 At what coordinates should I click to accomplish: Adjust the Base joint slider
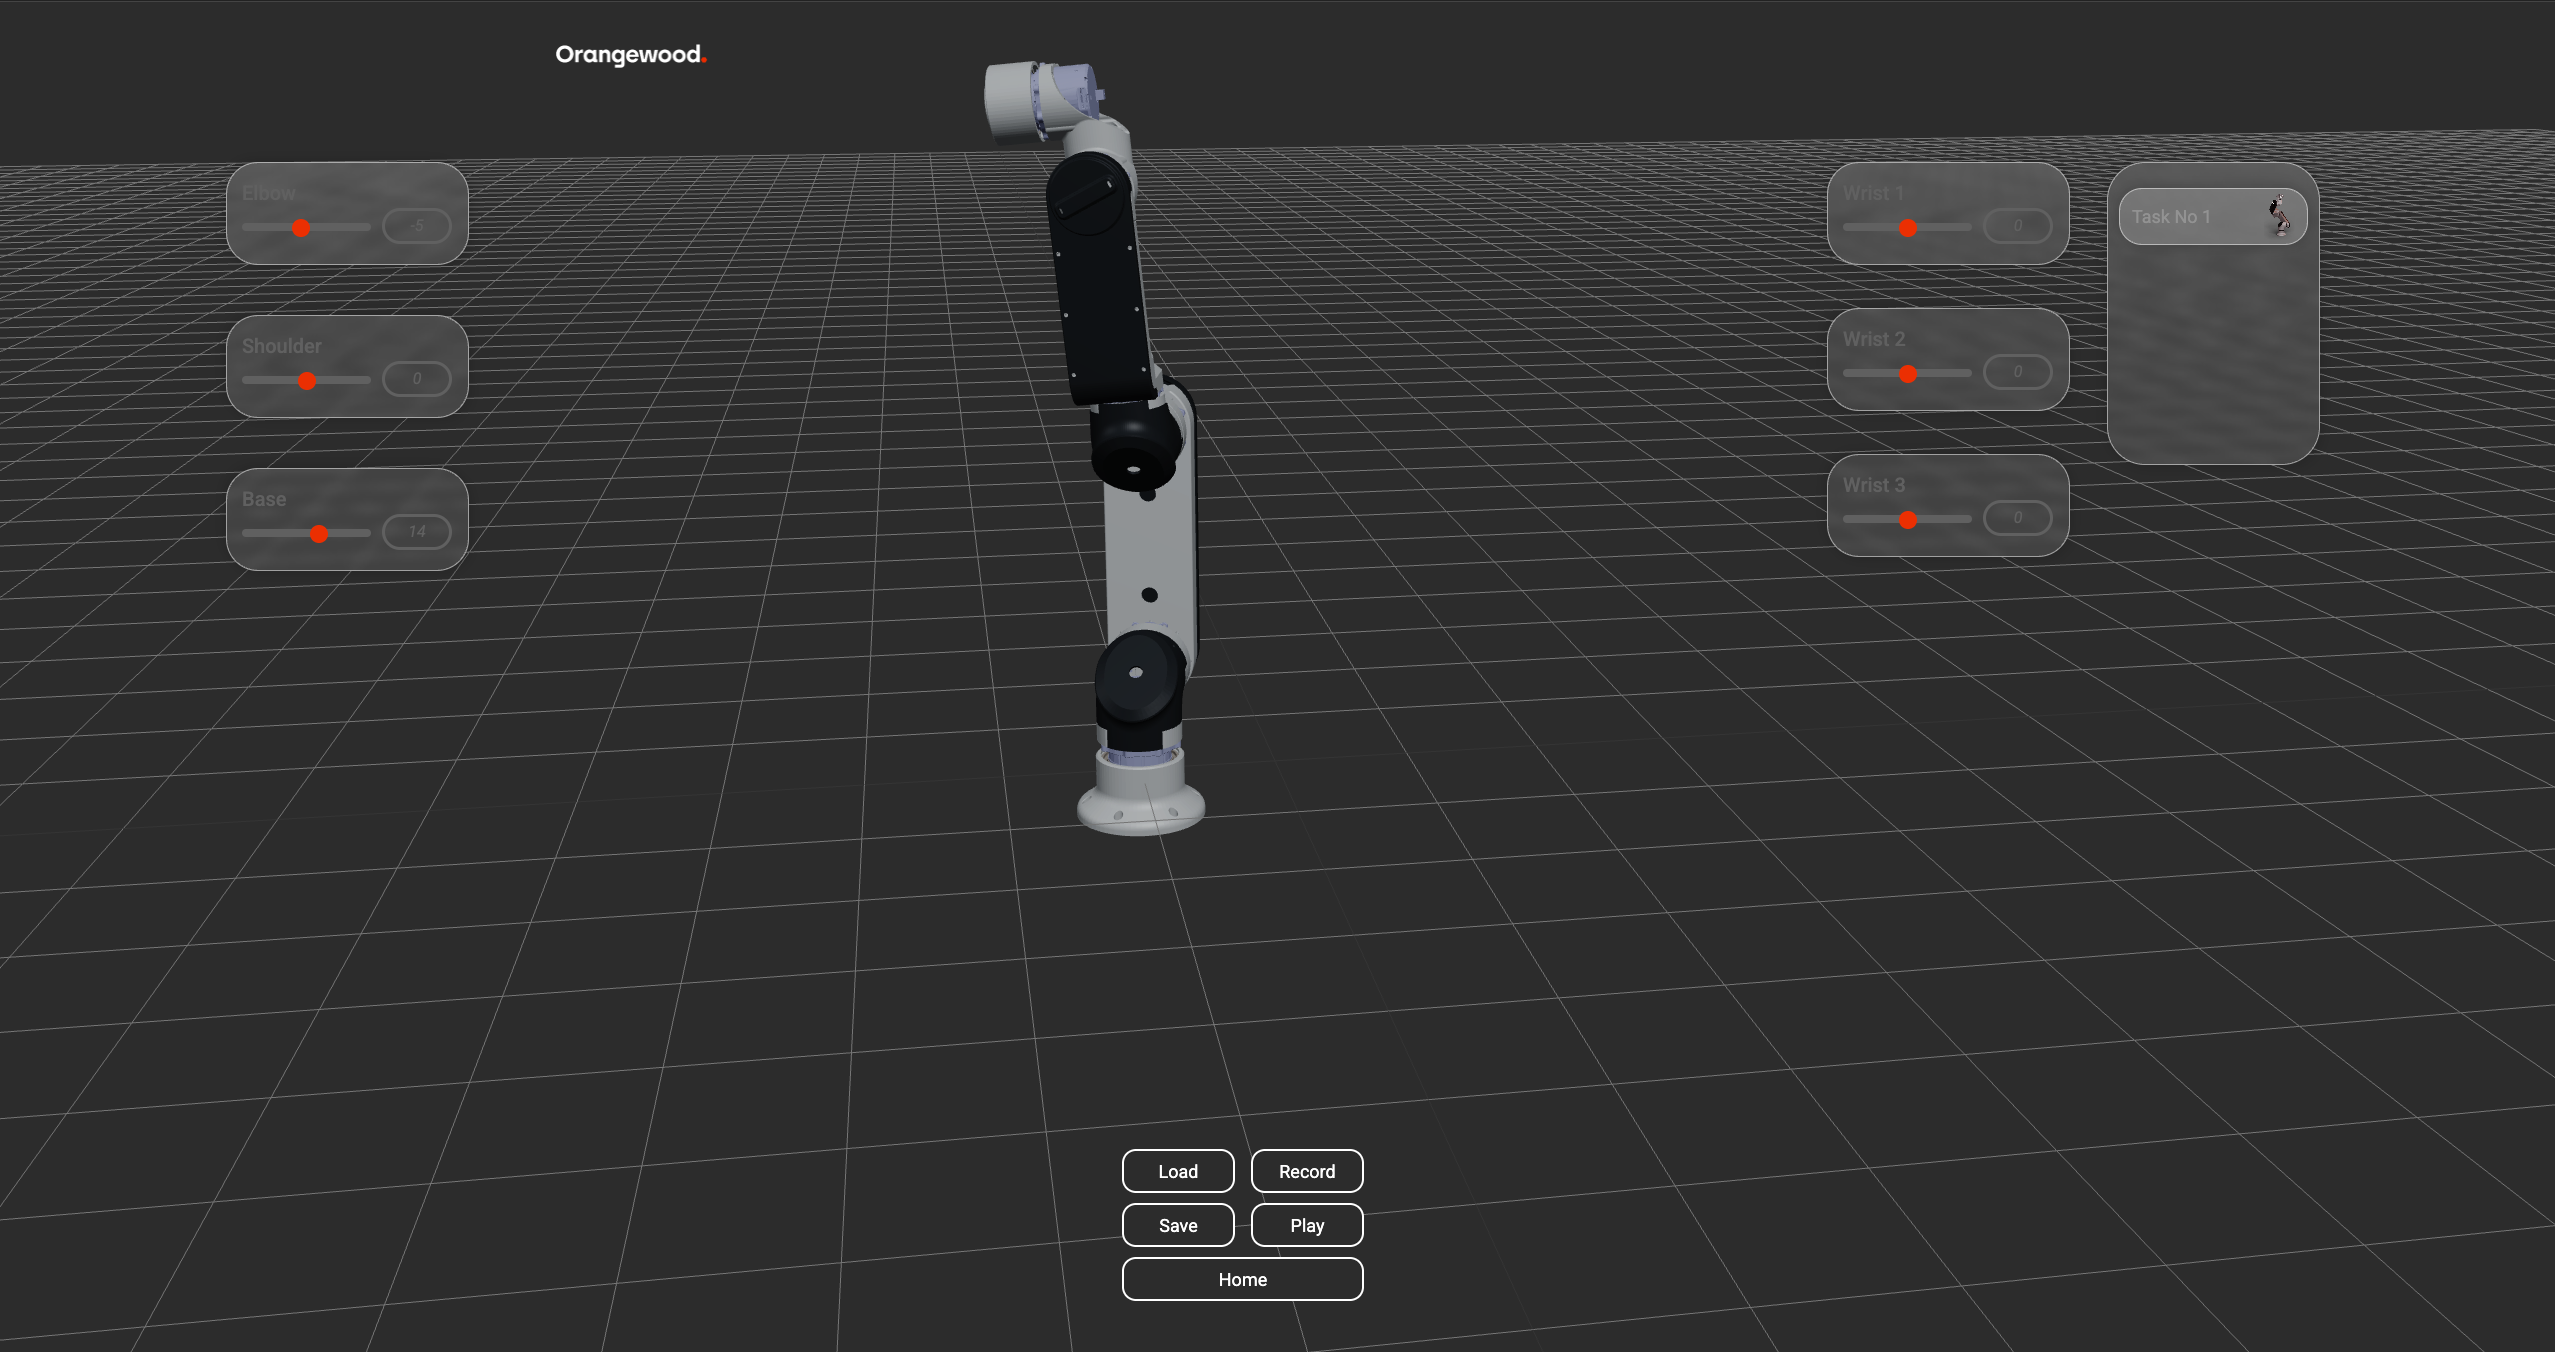[306, 533]
